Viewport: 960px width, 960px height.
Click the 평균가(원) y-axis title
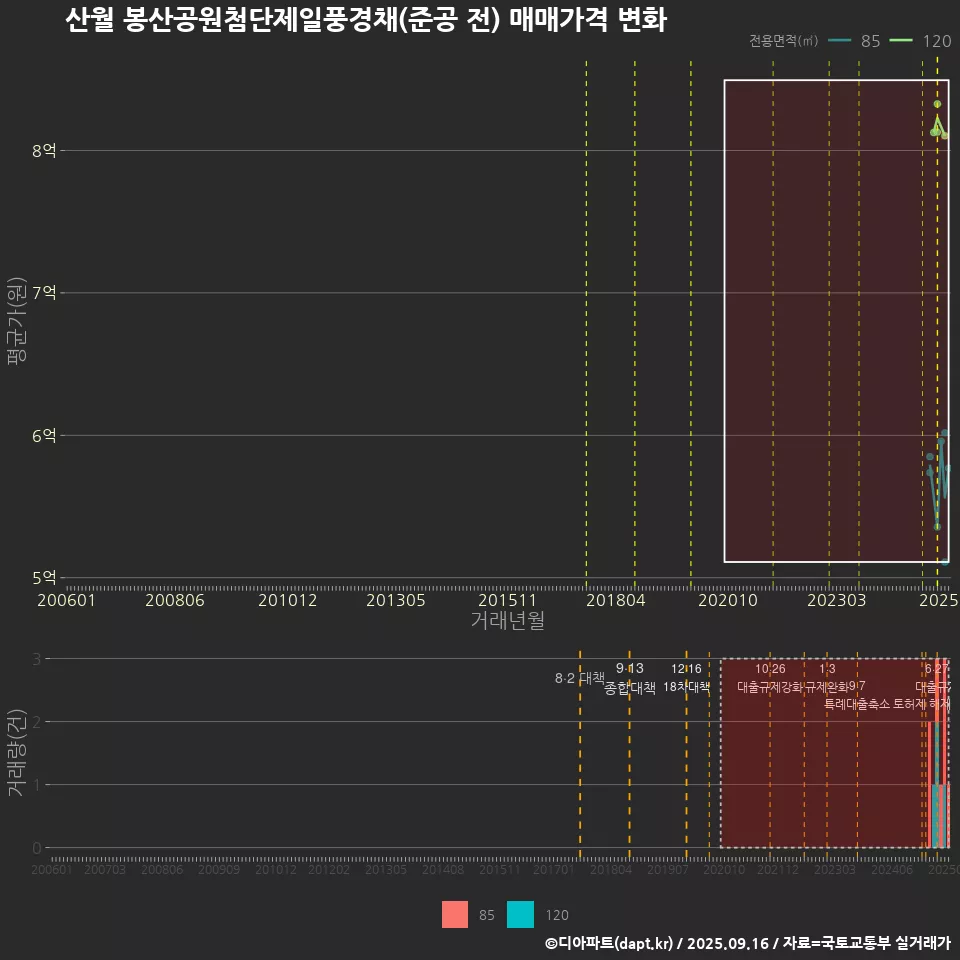[x=17, y=321]
